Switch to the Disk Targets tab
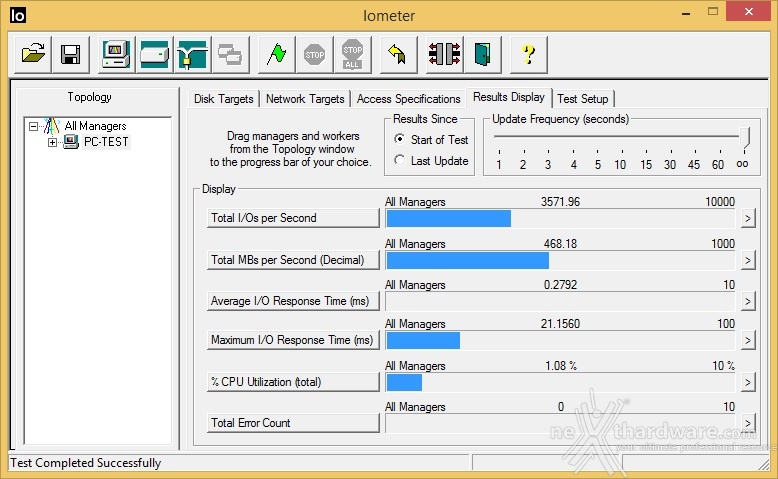Viewport: 778px width, 479px height. coord(224,99)
